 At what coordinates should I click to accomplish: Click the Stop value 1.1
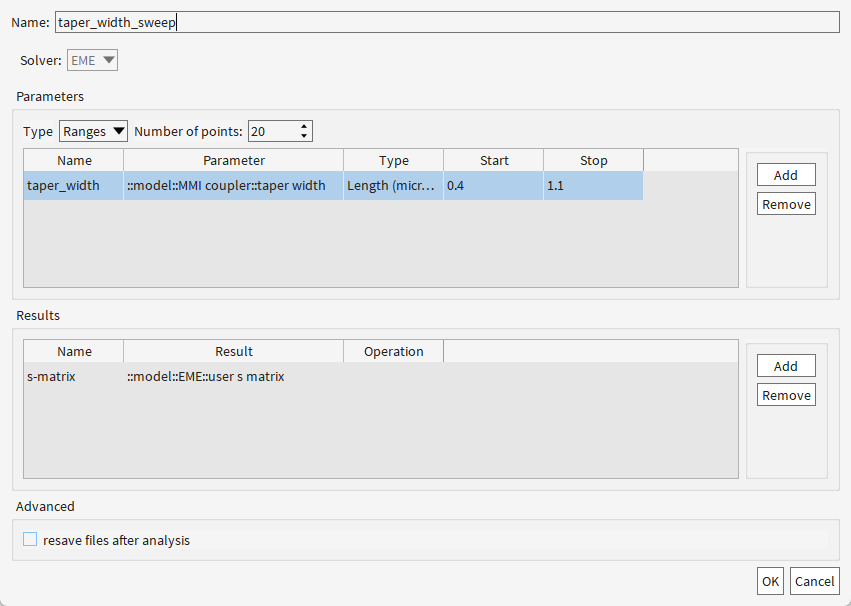tap(593, 186)
